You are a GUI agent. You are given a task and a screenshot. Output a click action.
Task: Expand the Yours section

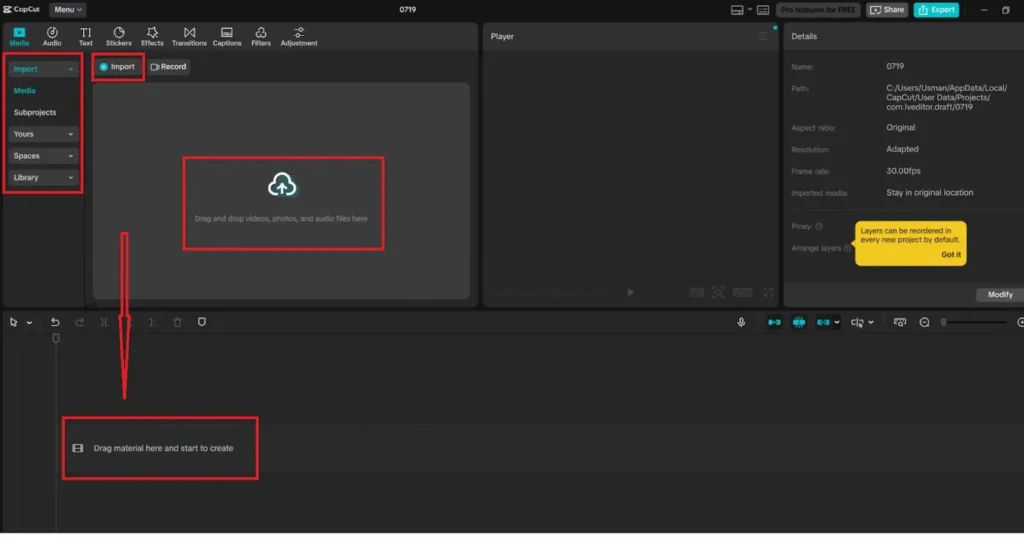coord(43,134)
